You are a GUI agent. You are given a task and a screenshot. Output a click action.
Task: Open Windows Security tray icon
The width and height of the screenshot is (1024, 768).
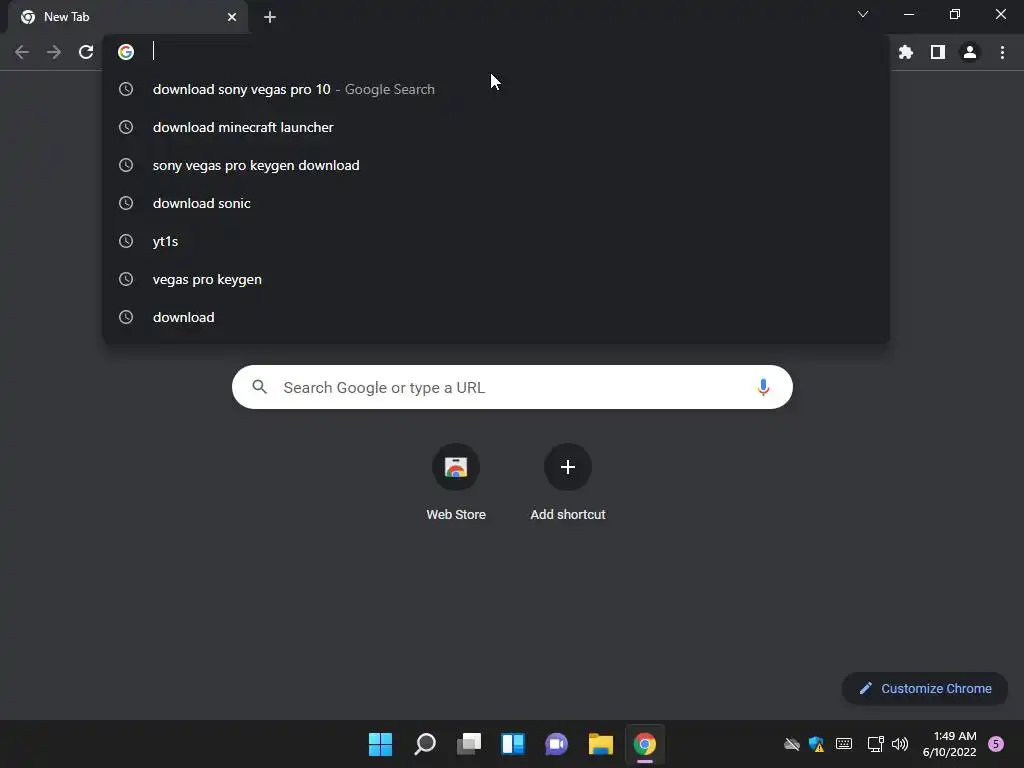coord(816,744)
